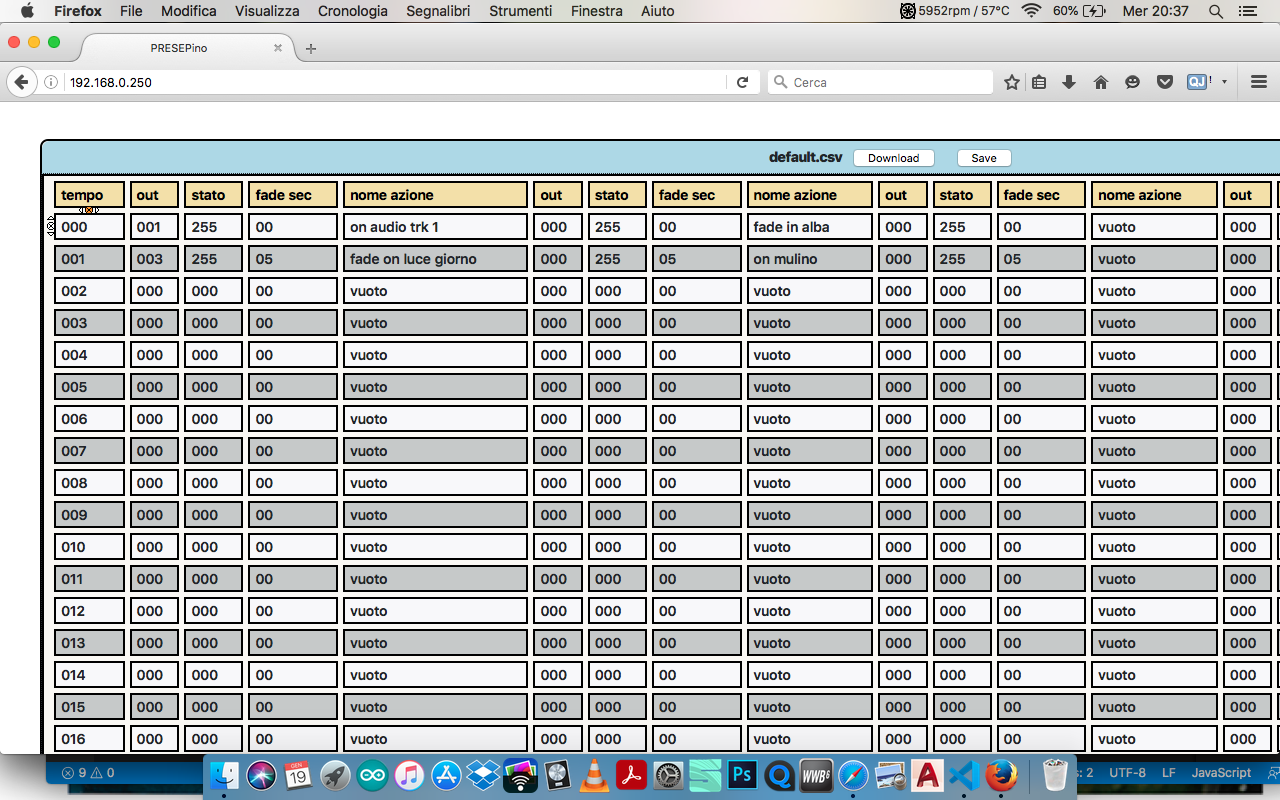Select the PRESEPino browser tab
This screenshot has width=1280, height=800.
pos(180,46)
